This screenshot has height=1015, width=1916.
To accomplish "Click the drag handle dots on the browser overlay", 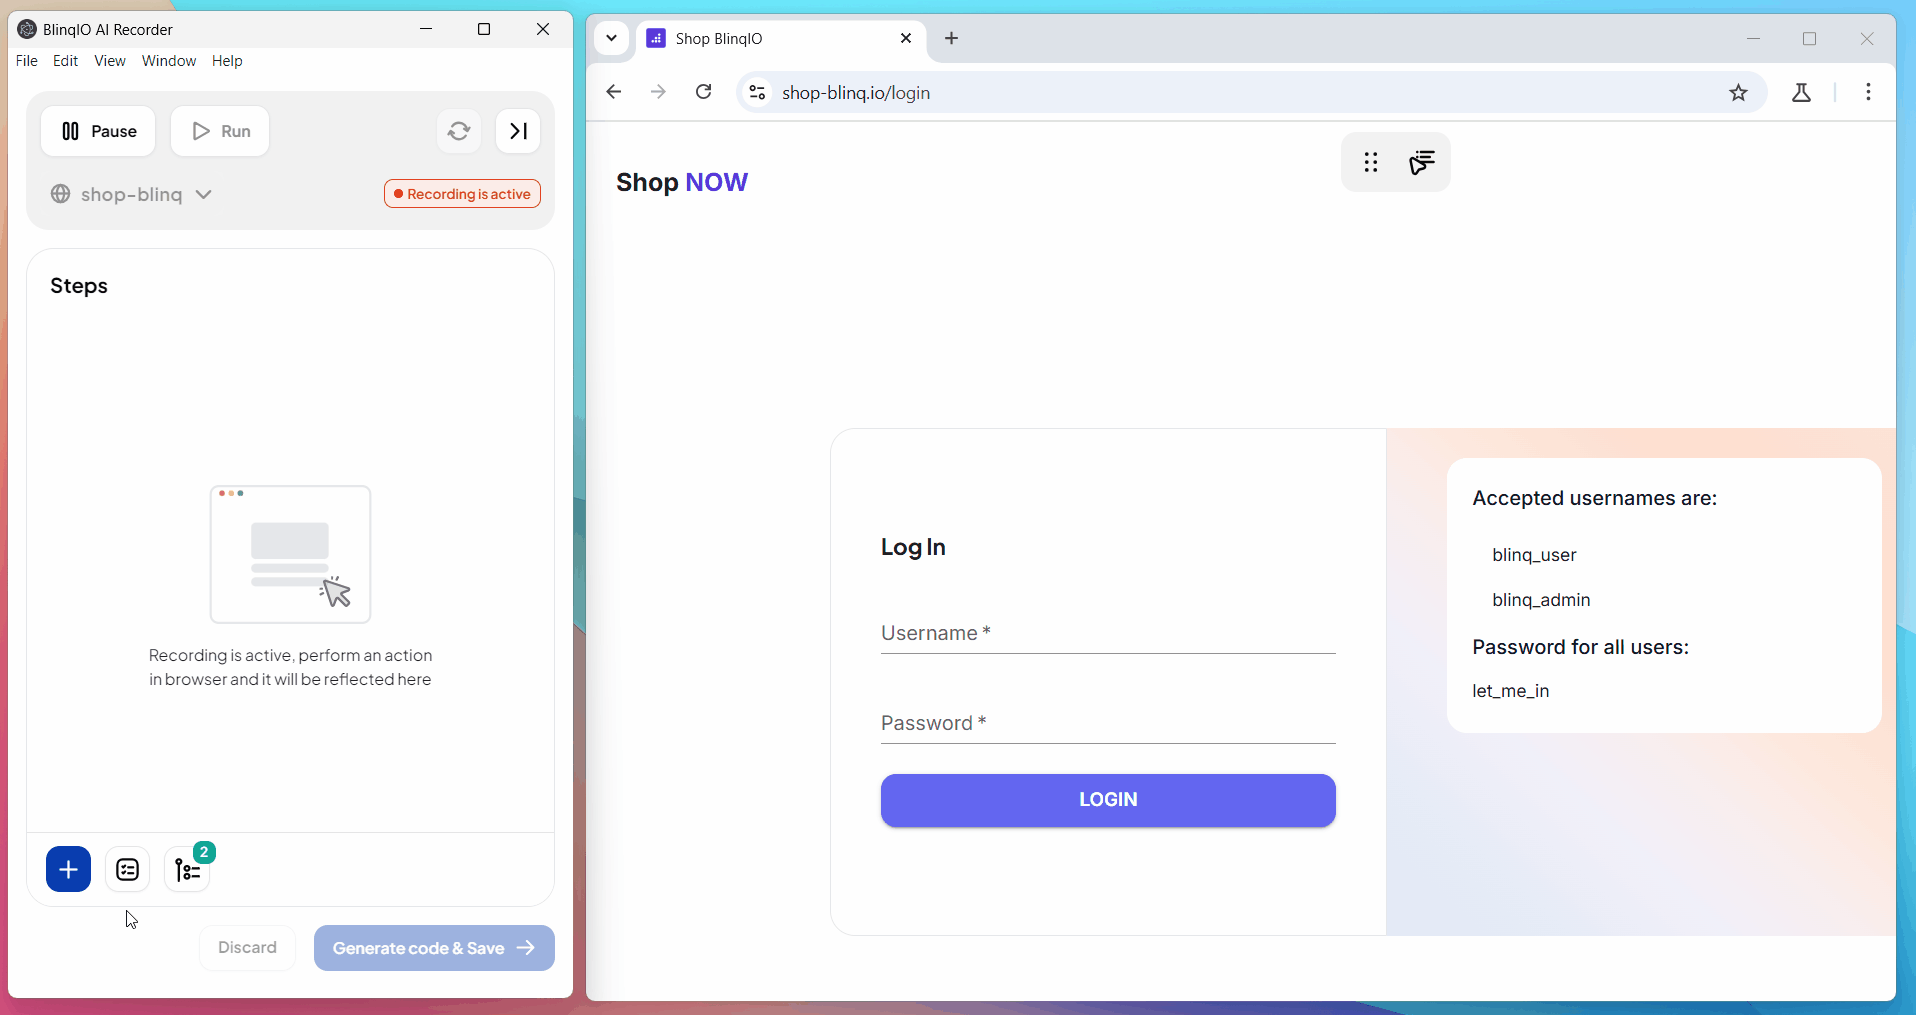I will [1370, 162].
